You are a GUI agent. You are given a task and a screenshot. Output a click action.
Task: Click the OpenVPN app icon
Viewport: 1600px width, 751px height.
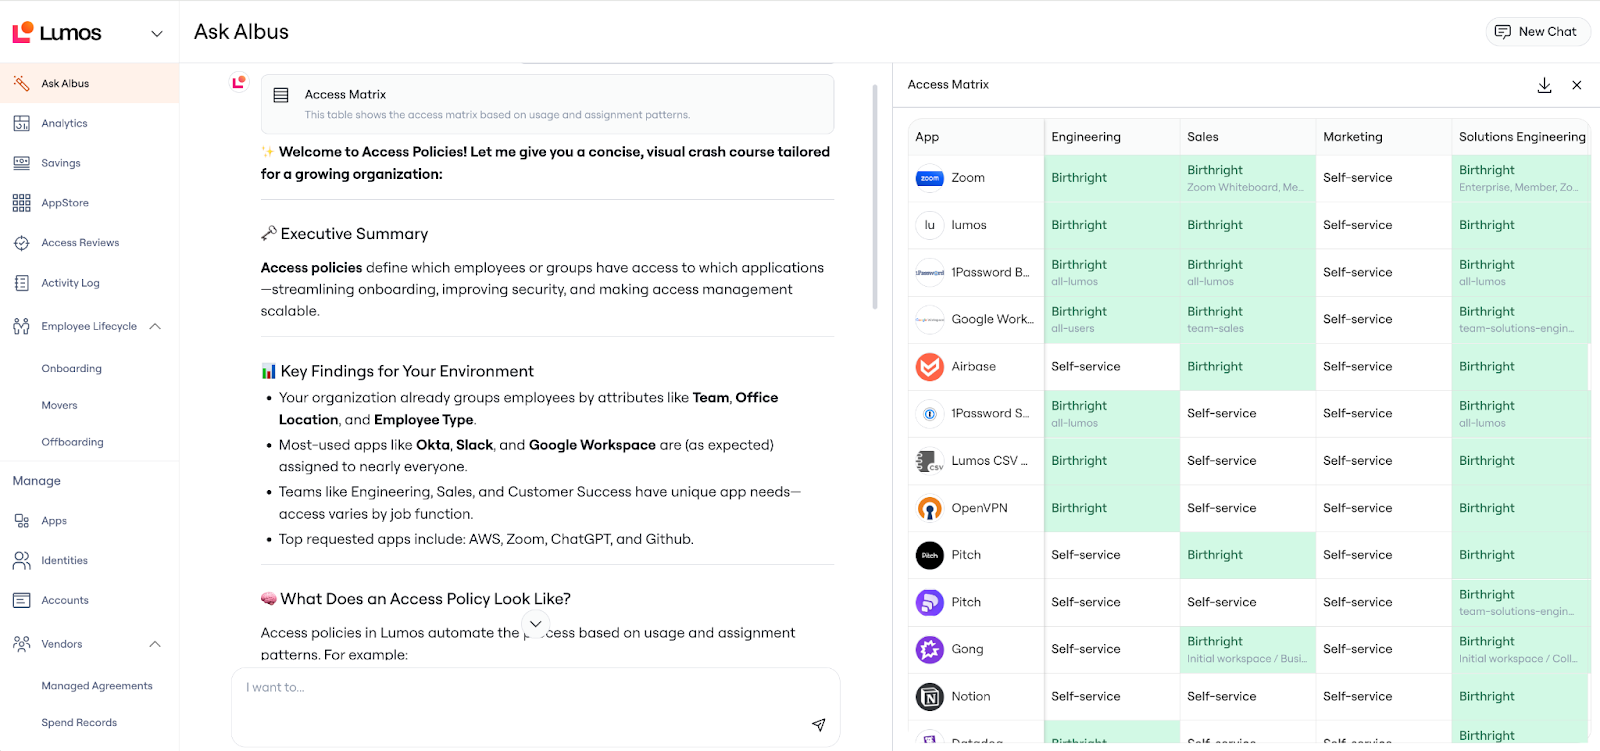(930, 508)
